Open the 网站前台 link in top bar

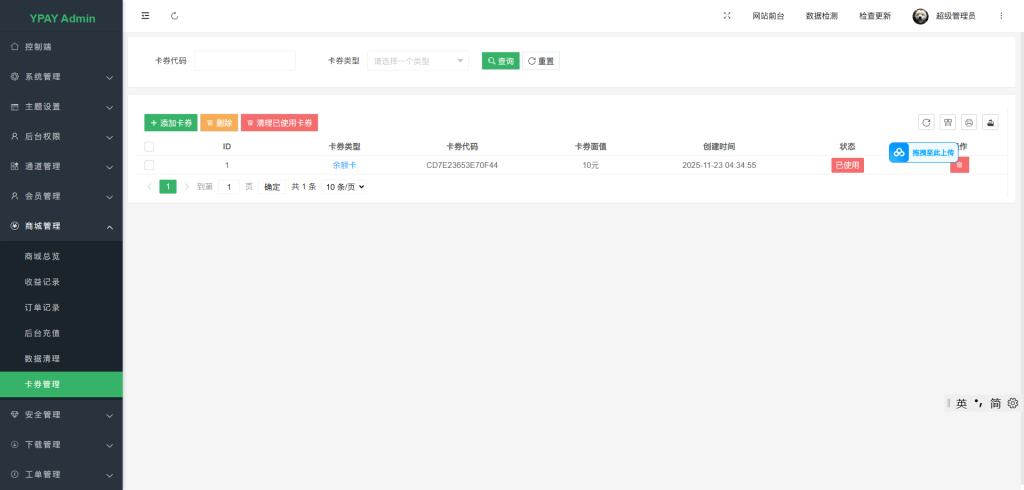coord(768,16)
